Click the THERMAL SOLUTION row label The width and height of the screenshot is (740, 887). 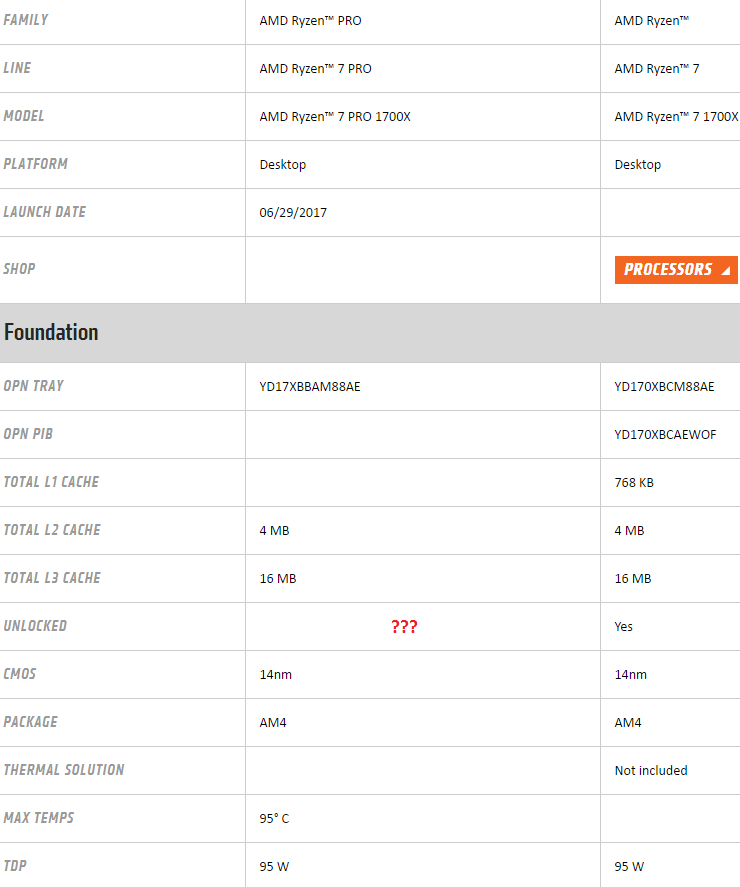coord(64,770)
